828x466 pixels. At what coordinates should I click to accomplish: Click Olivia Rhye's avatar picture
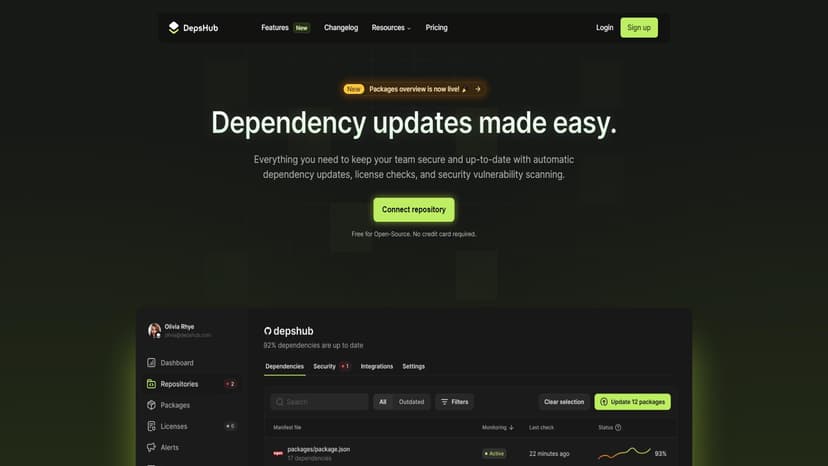pyautogui.click(x=154, y=330)
